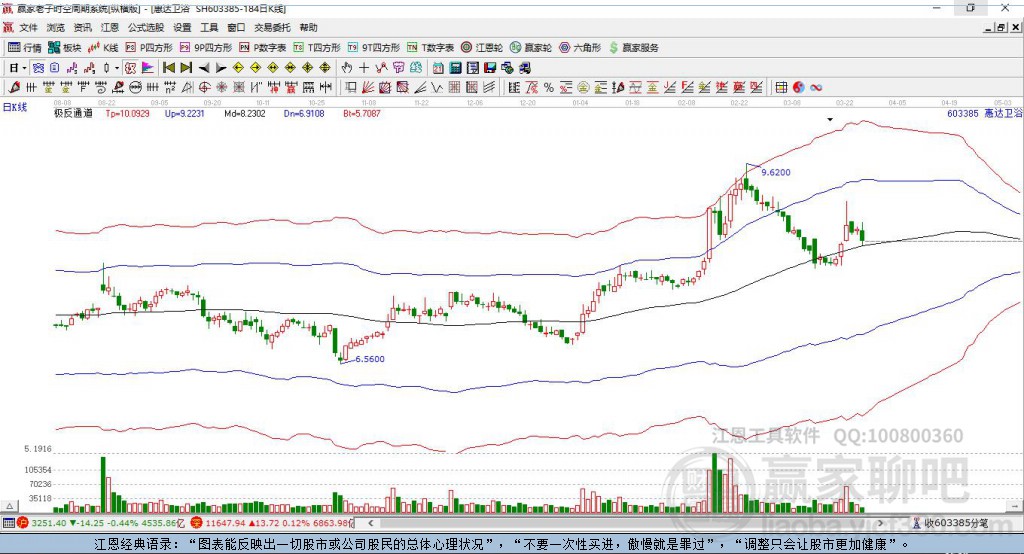Open the calculator icon
Screen dimensions: 1024x554
pyautogui.click(x=455, y=68)
